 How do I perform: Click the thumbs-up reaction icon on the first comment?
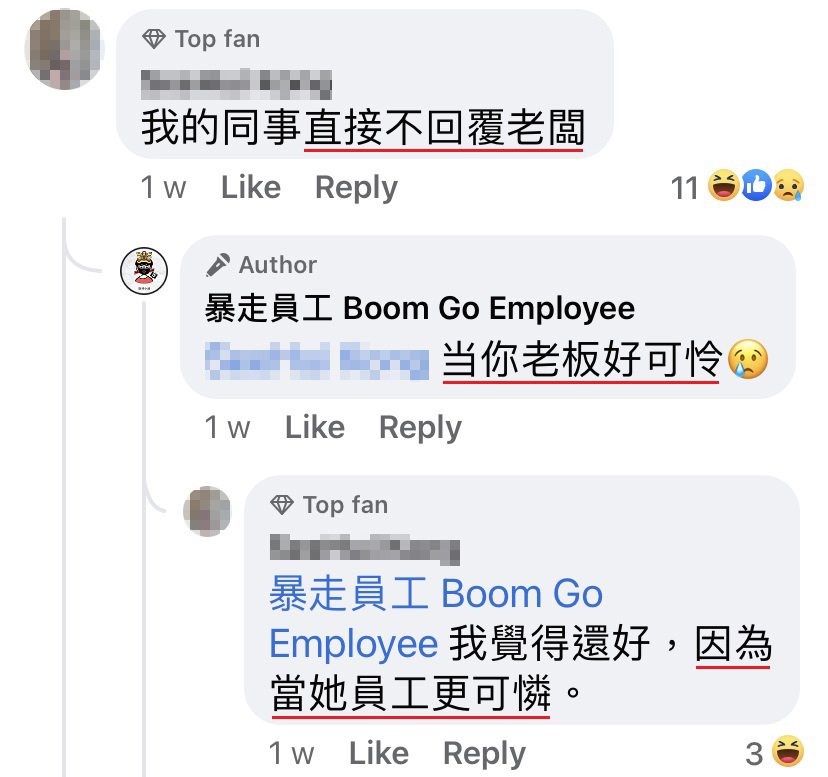pyautogui.click(x=756, y=185)
